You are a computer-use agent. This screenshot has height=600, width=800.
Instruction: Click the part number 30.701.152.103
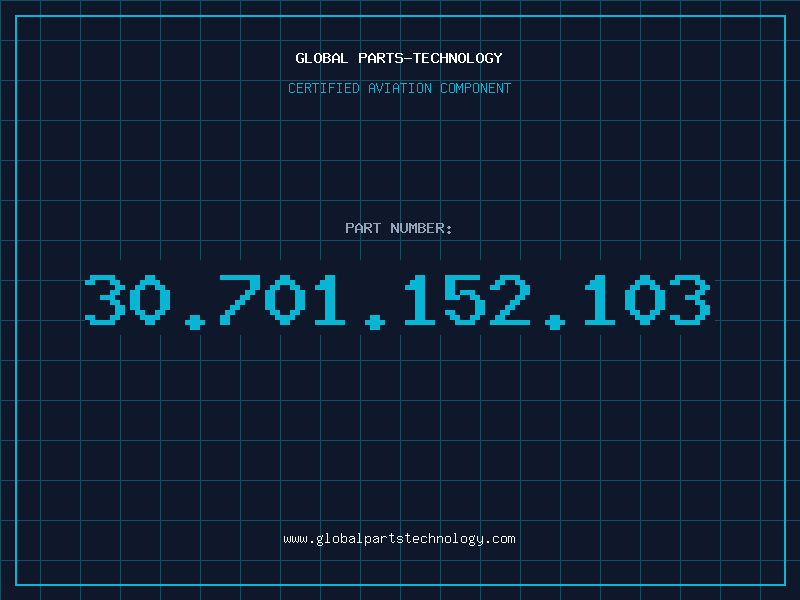(398, 301)
